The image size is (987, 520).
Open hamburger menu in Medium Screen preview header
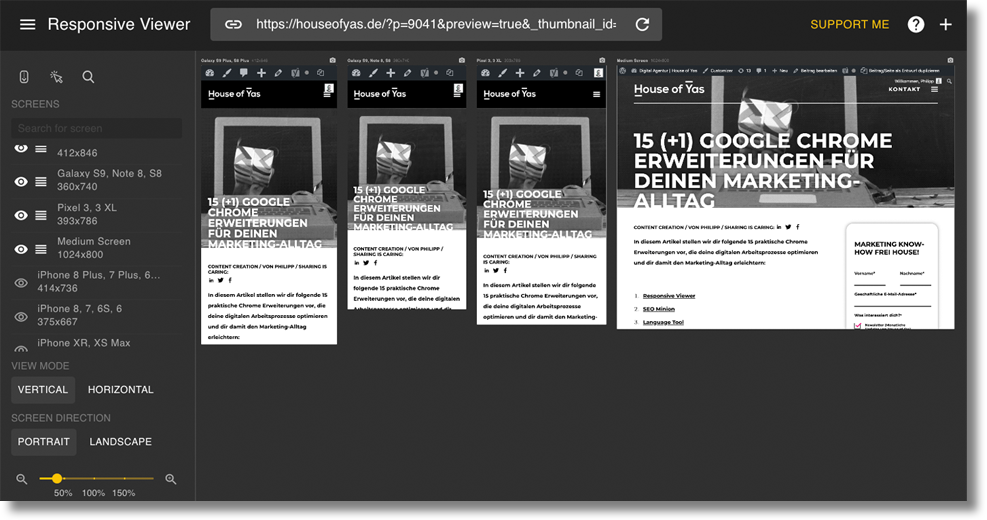[934, 89]
